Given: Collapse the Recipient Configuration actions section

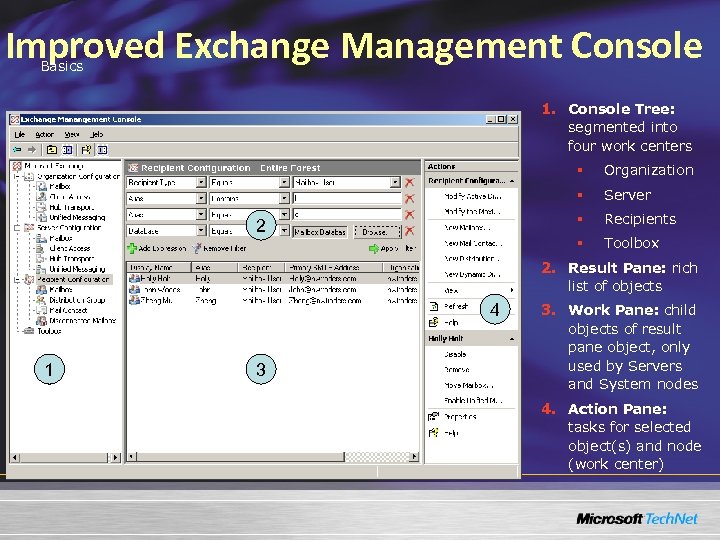Looking at the screenshot, I should (x=512, y=181).
